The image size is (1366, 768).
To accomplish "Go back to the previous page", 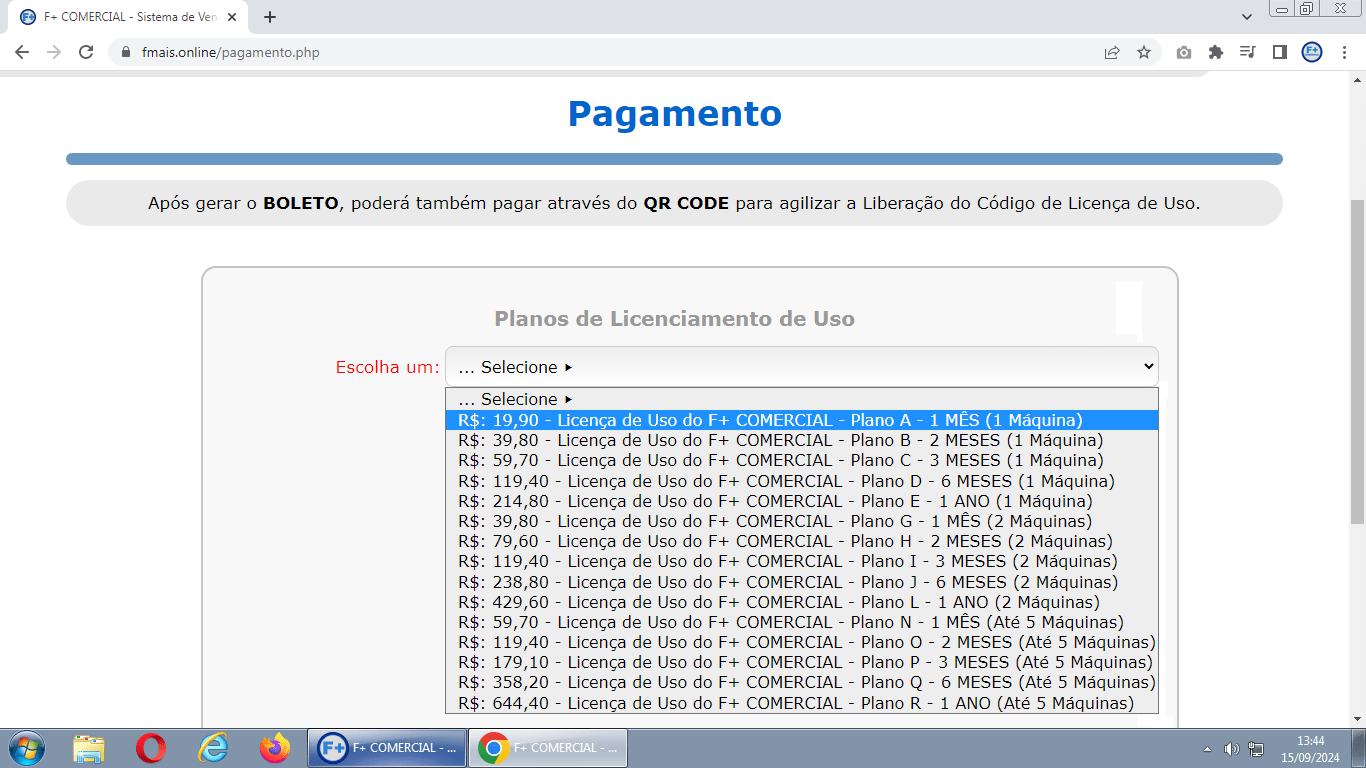I will coord(22,52).
